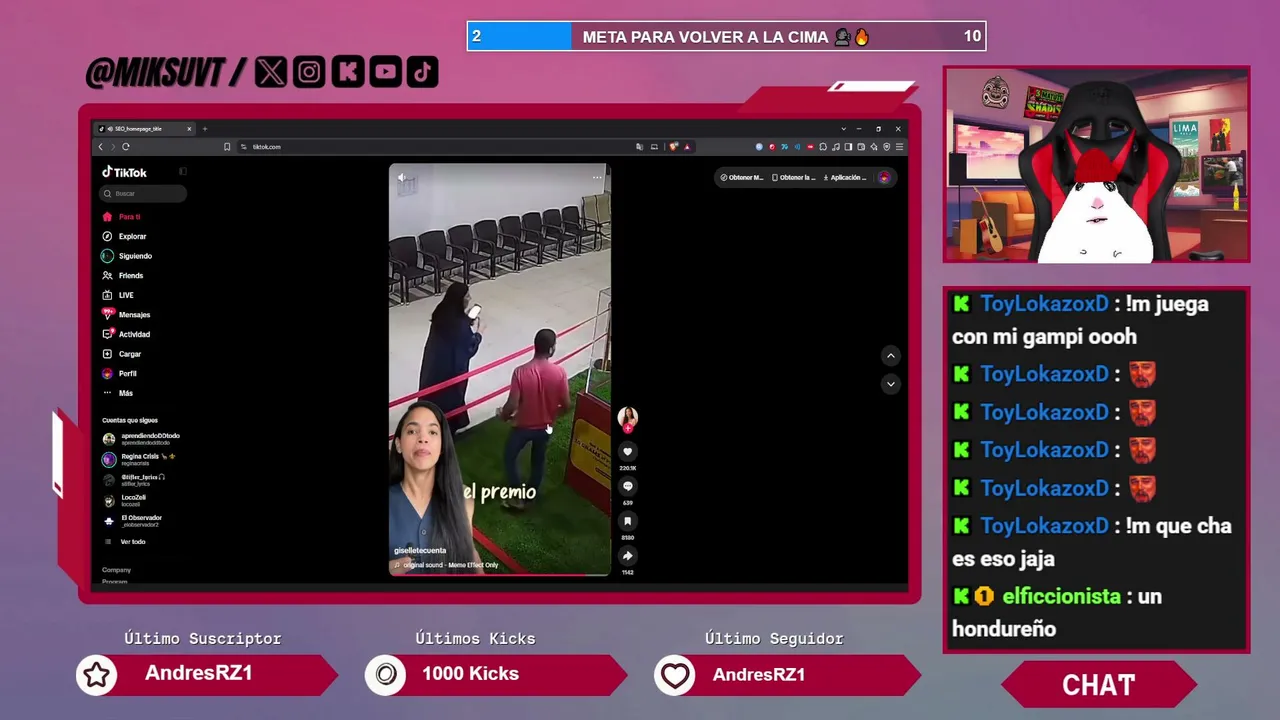Open the Instagram icon in the overlay
Image resolution: width=1280 pixels, height=720 pixels.
coord(309,72)
